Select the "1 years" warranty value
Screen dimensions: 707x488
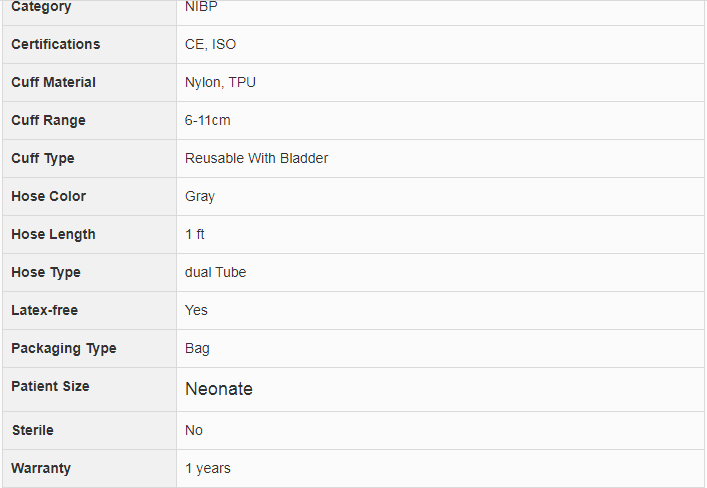click(207, 468)
